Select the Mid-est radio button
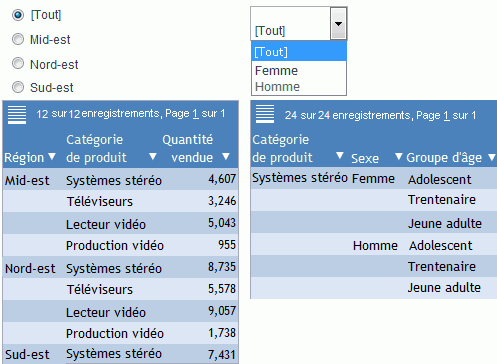 click(18, 39)
